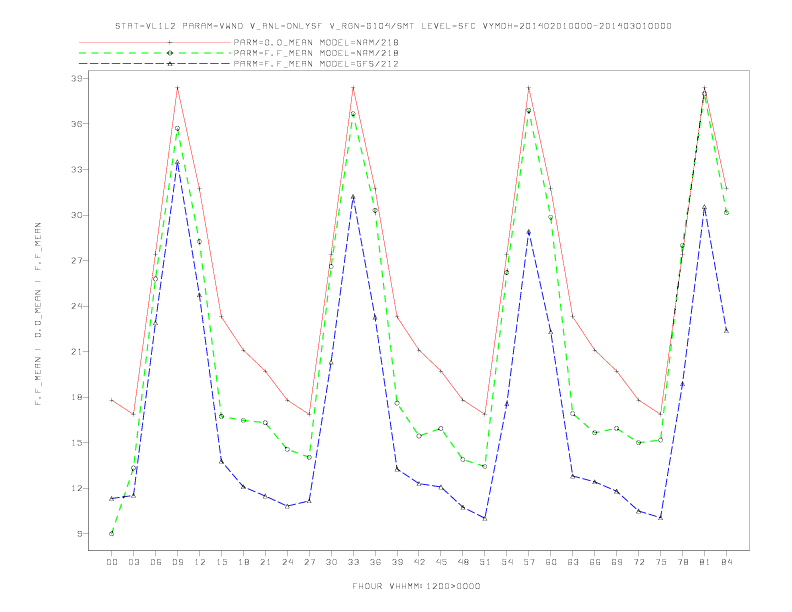The width and height of the screenshot is (792, 612).
Task: Click x-axis tick label 15
Action: (x=221, y=562)
